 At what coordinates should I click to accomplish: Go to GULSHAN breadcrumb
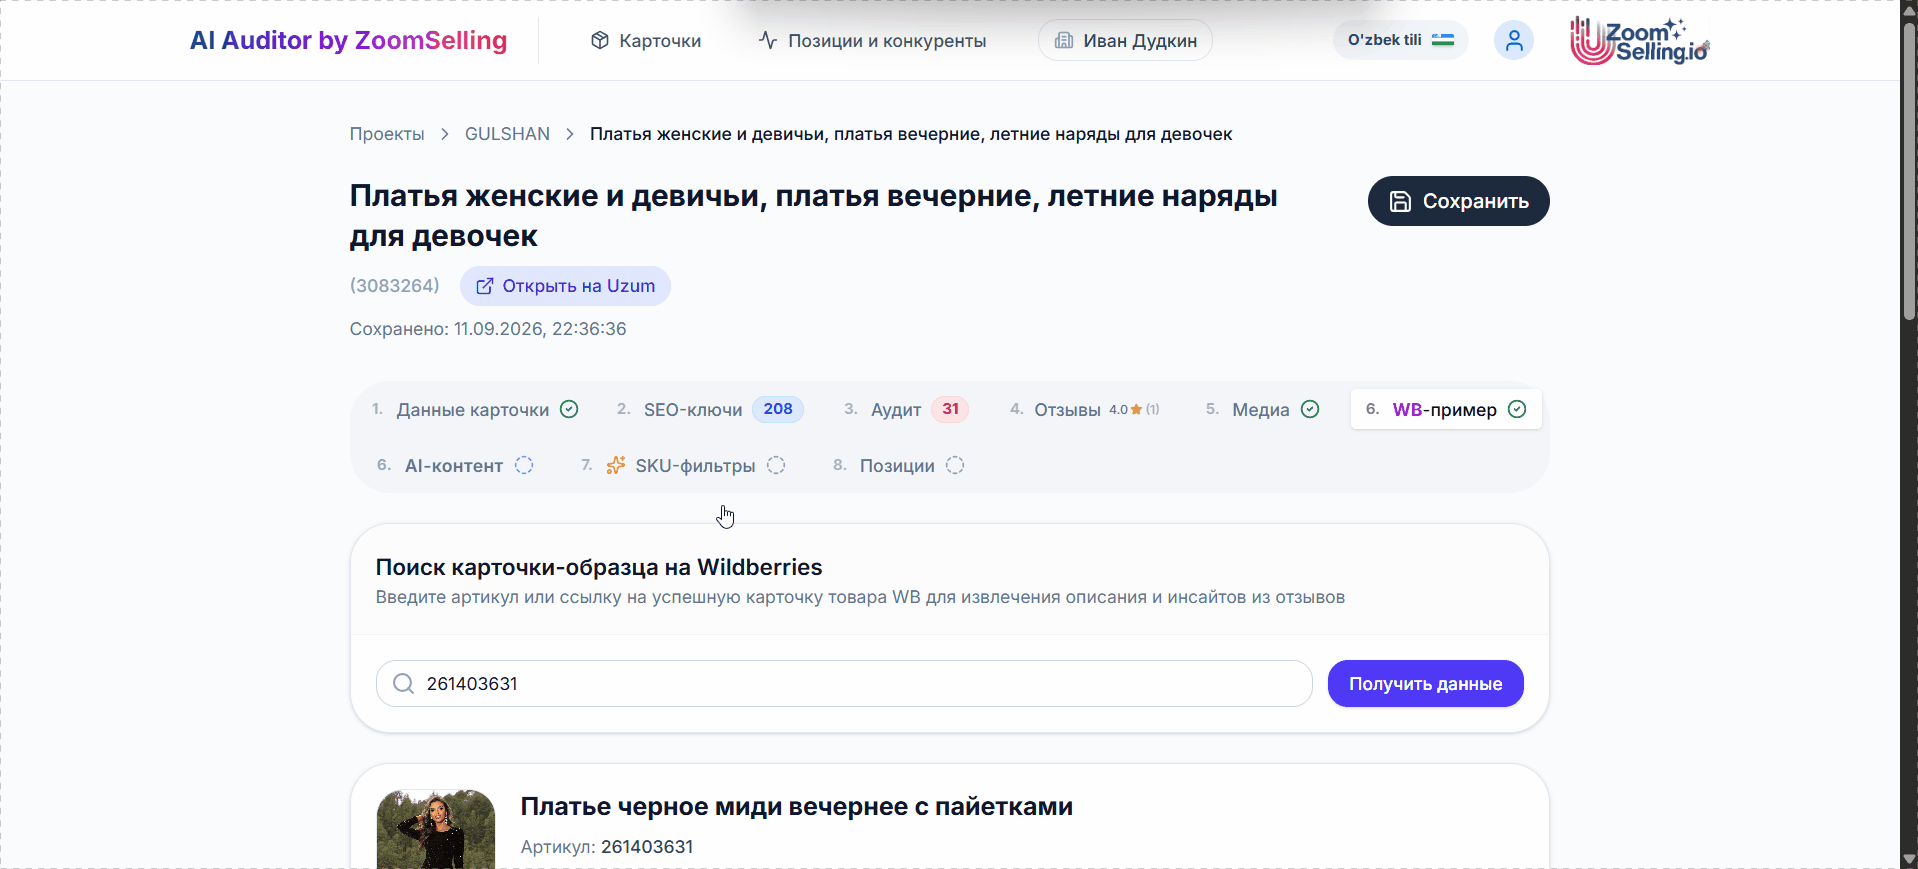[507, 134]
